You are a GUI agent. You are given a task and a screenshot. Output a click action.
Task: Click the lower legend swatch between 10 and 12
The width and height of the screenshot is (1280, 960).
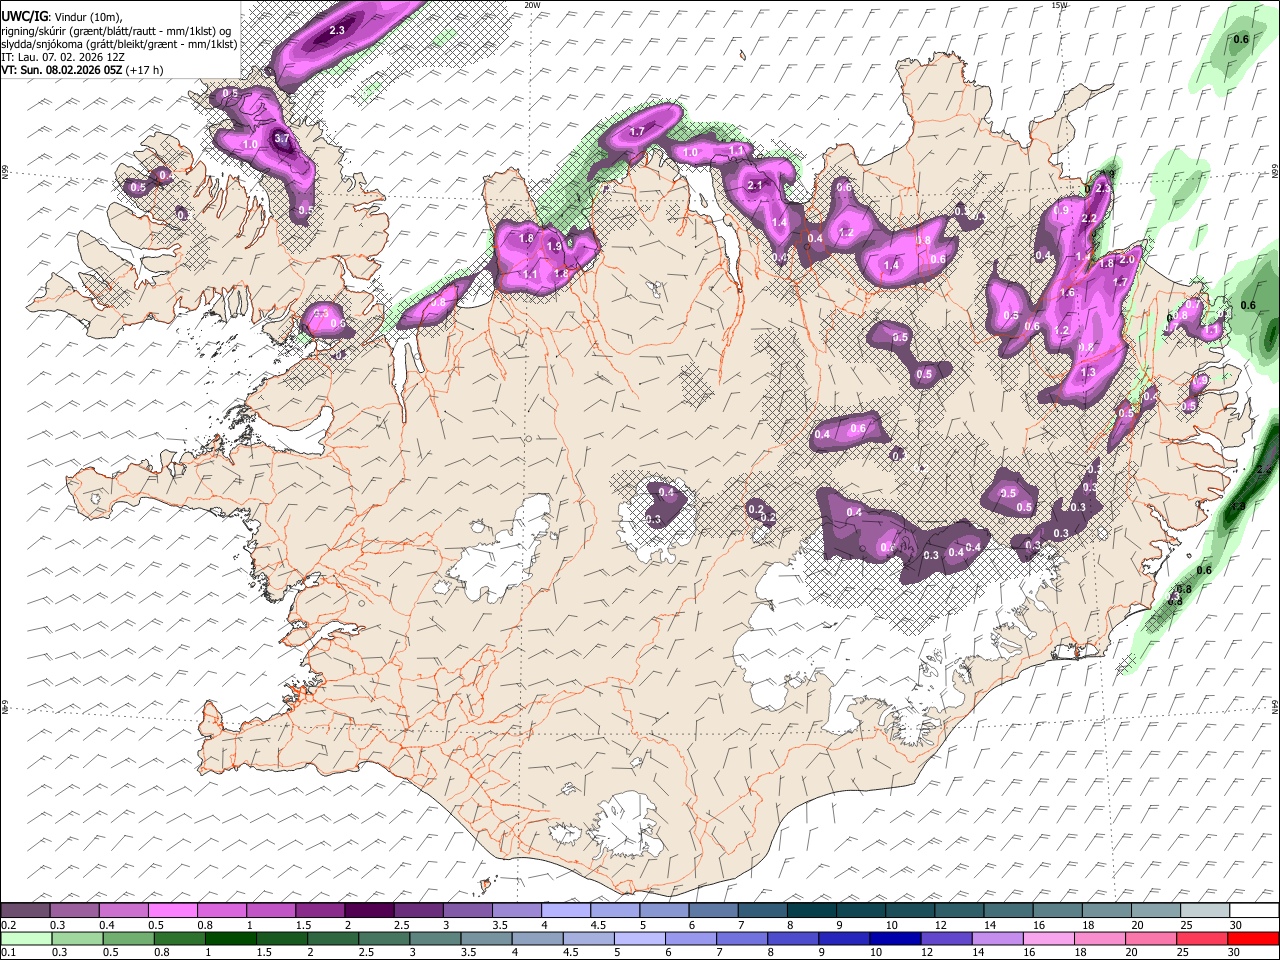(x=895, y=939)
